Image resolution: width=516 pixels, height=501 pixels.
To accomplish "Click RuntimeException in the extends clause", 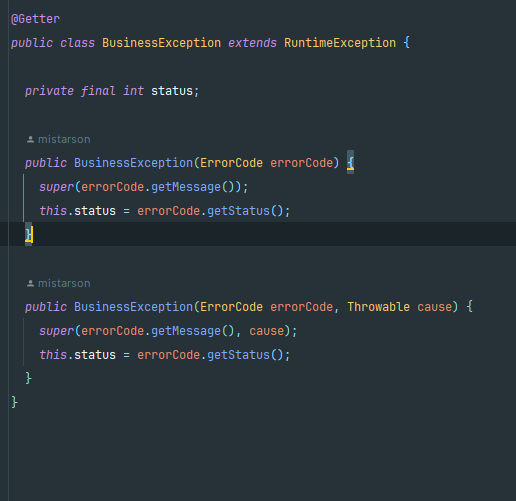I will (x=340, y=43).
